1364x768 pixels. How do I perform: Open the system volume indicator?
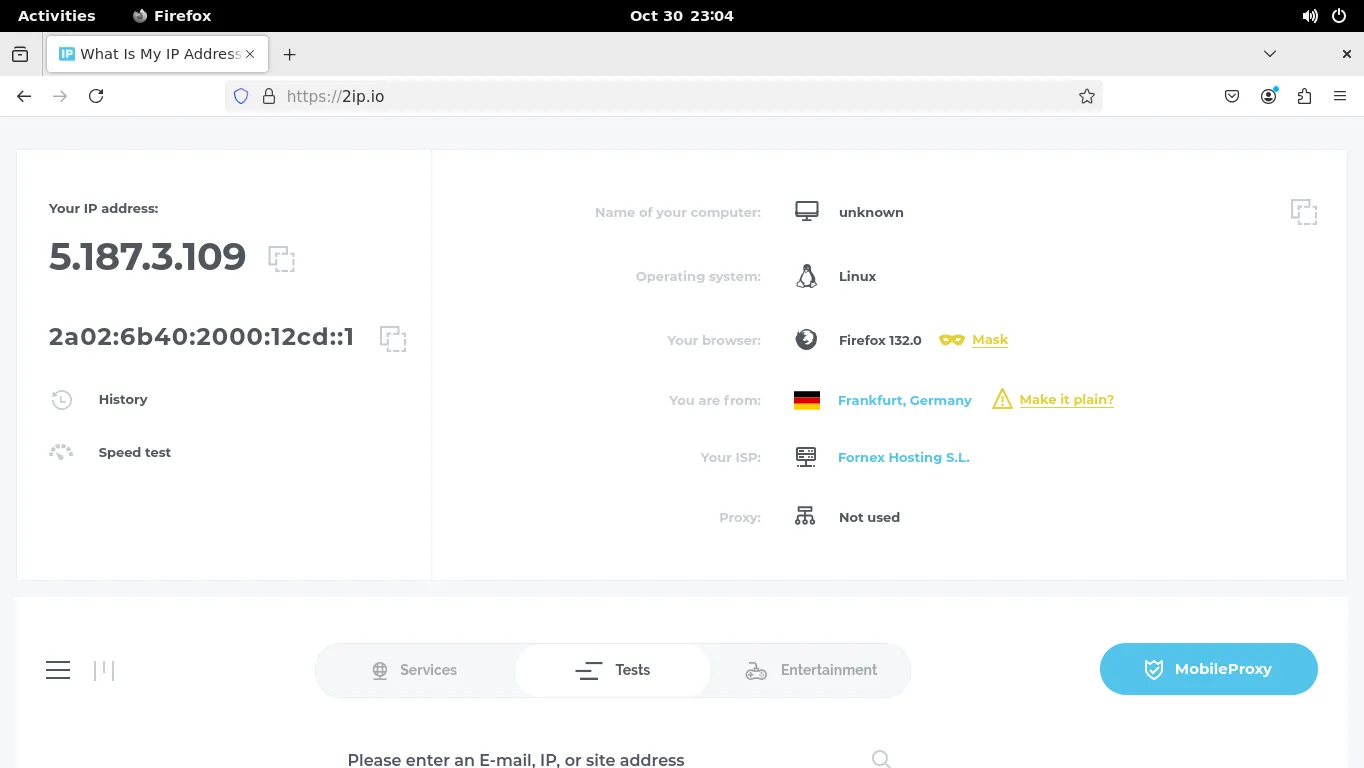[1310, 16]
